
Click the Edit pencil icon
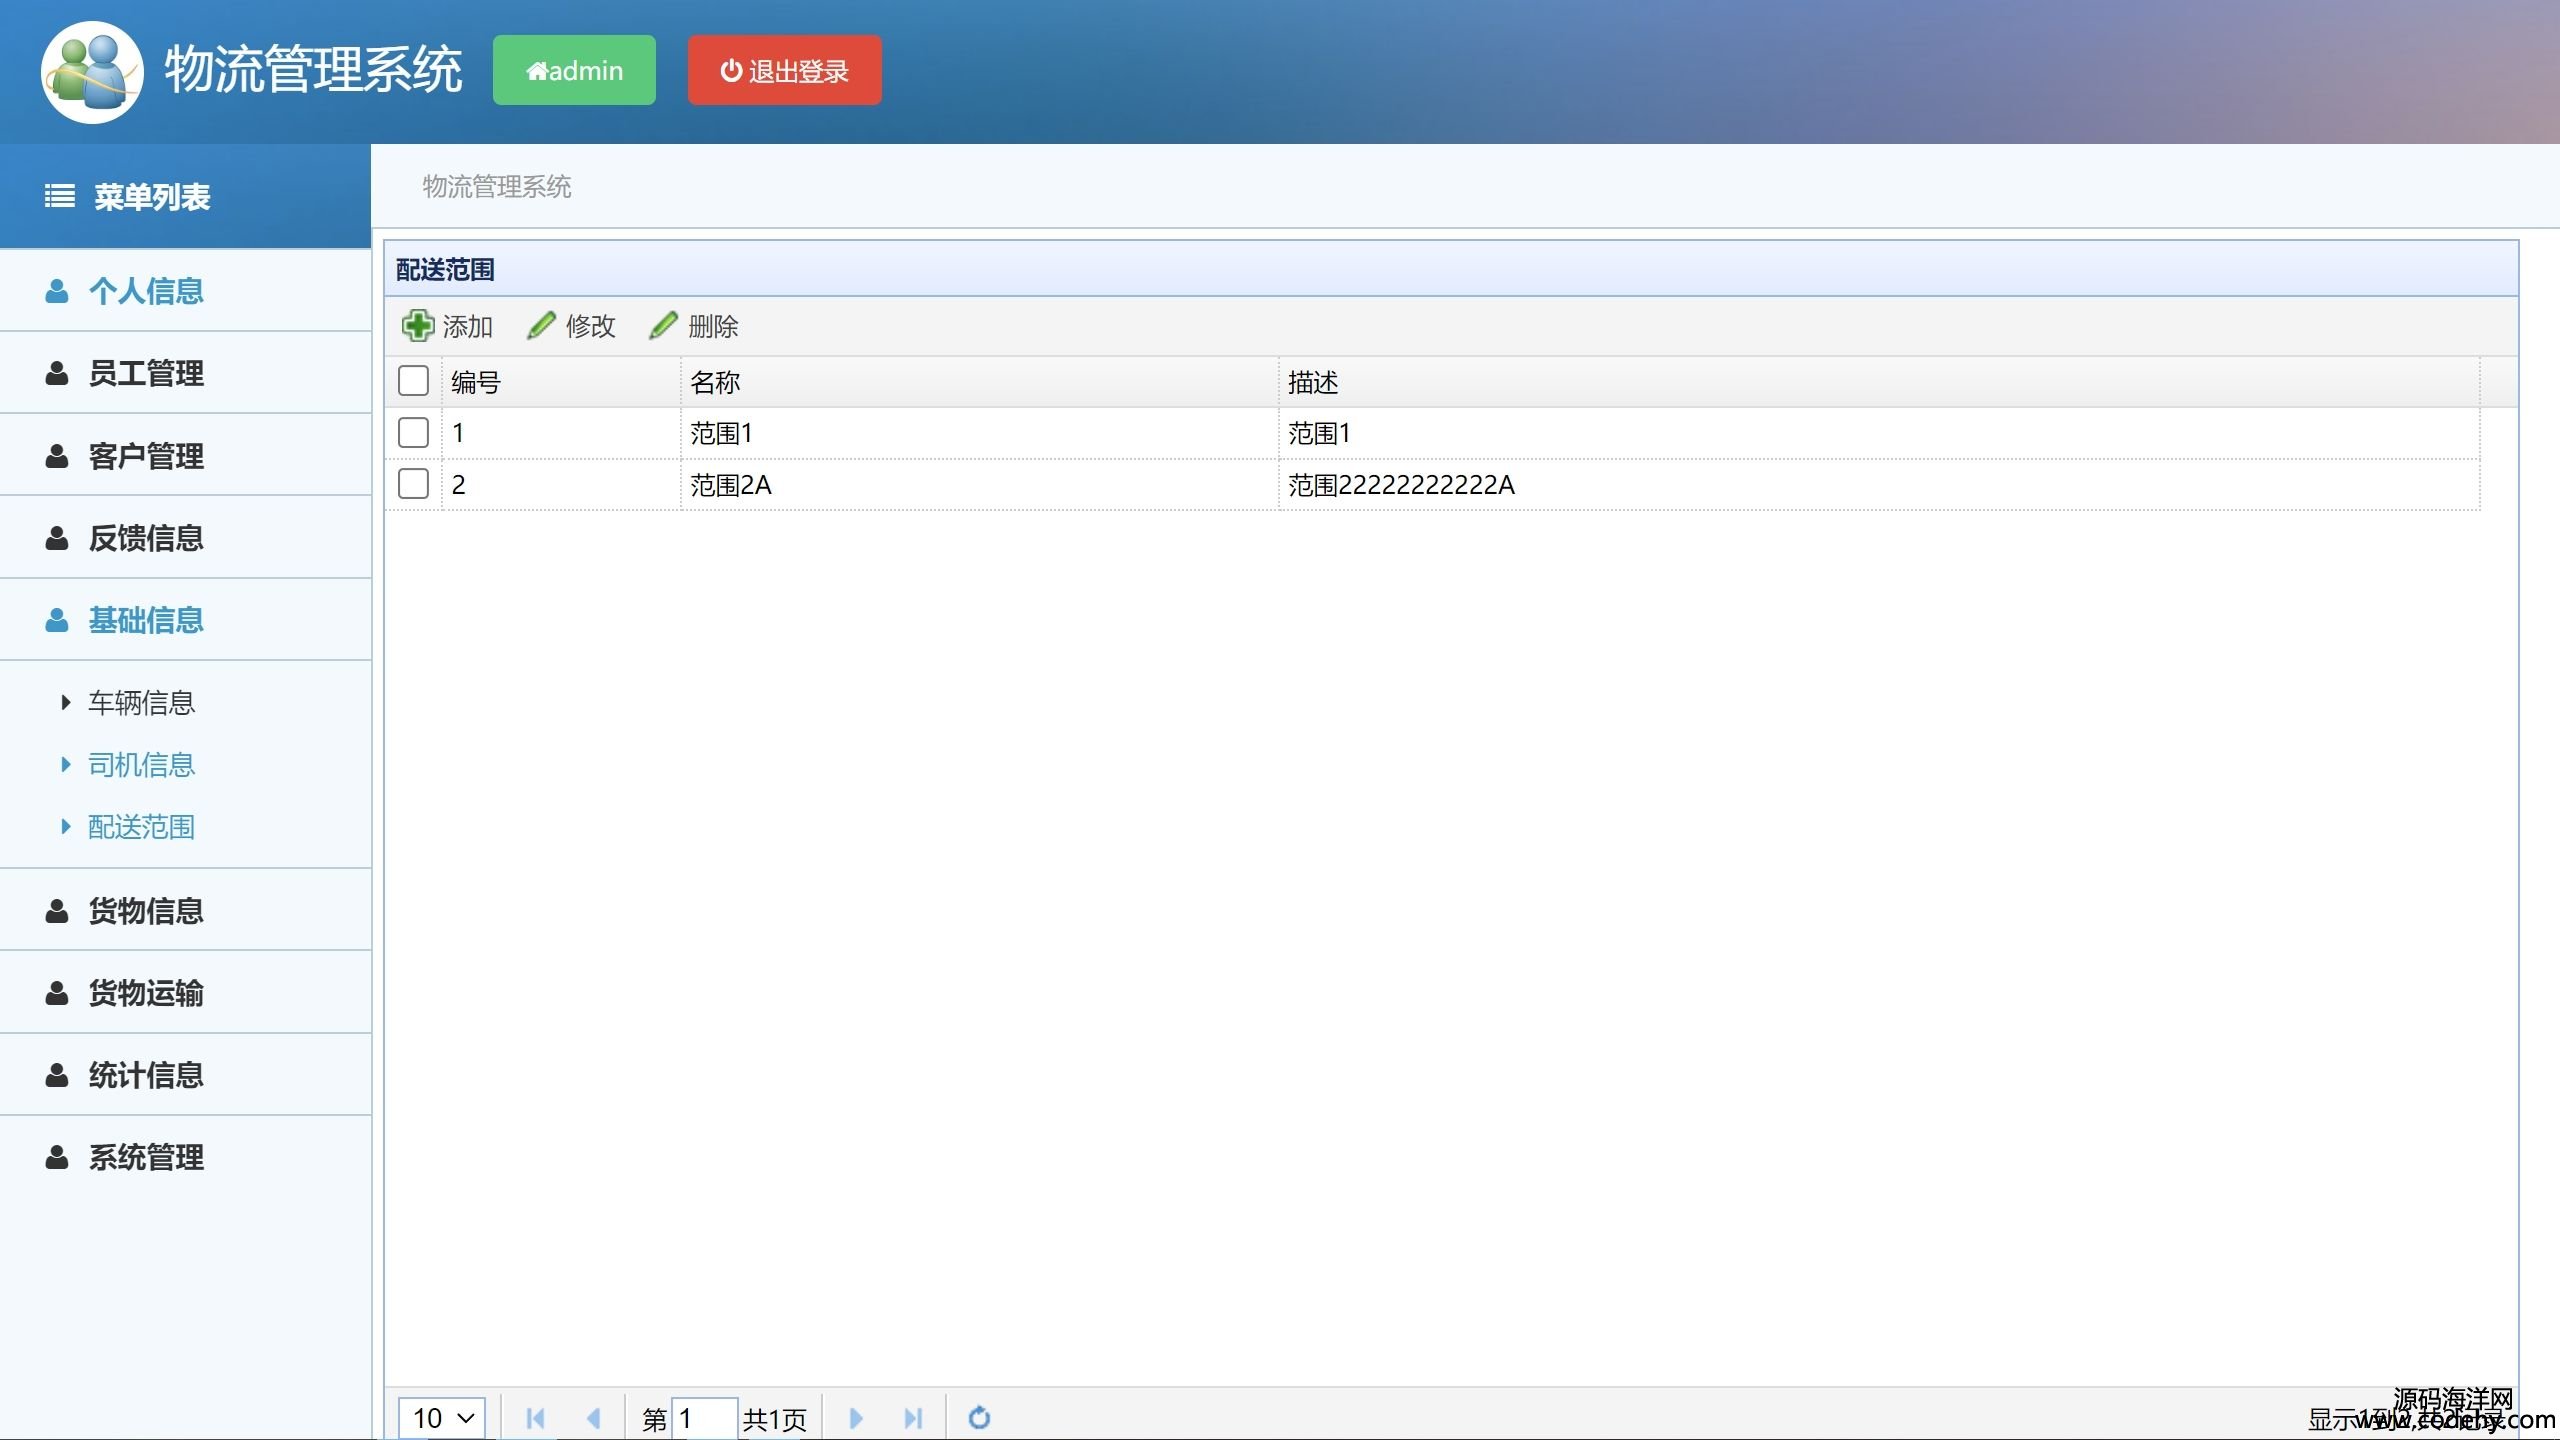coord(541,326)
